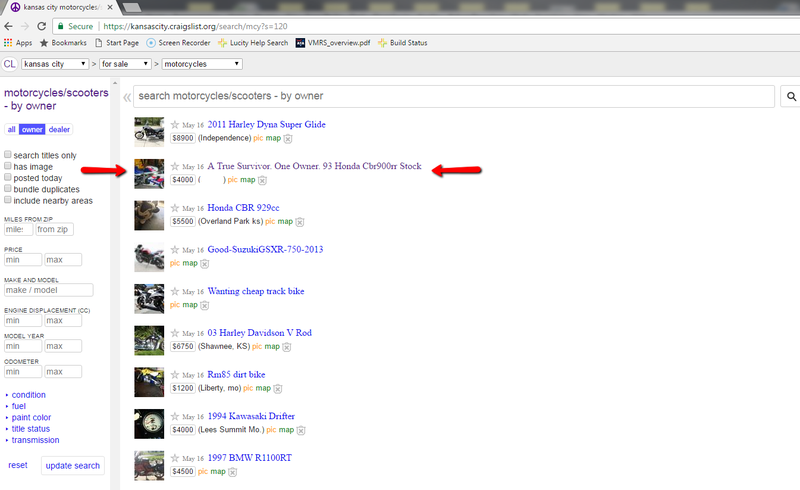Click the browser forward arrow
800x490 pixels.
click(25, 26)
